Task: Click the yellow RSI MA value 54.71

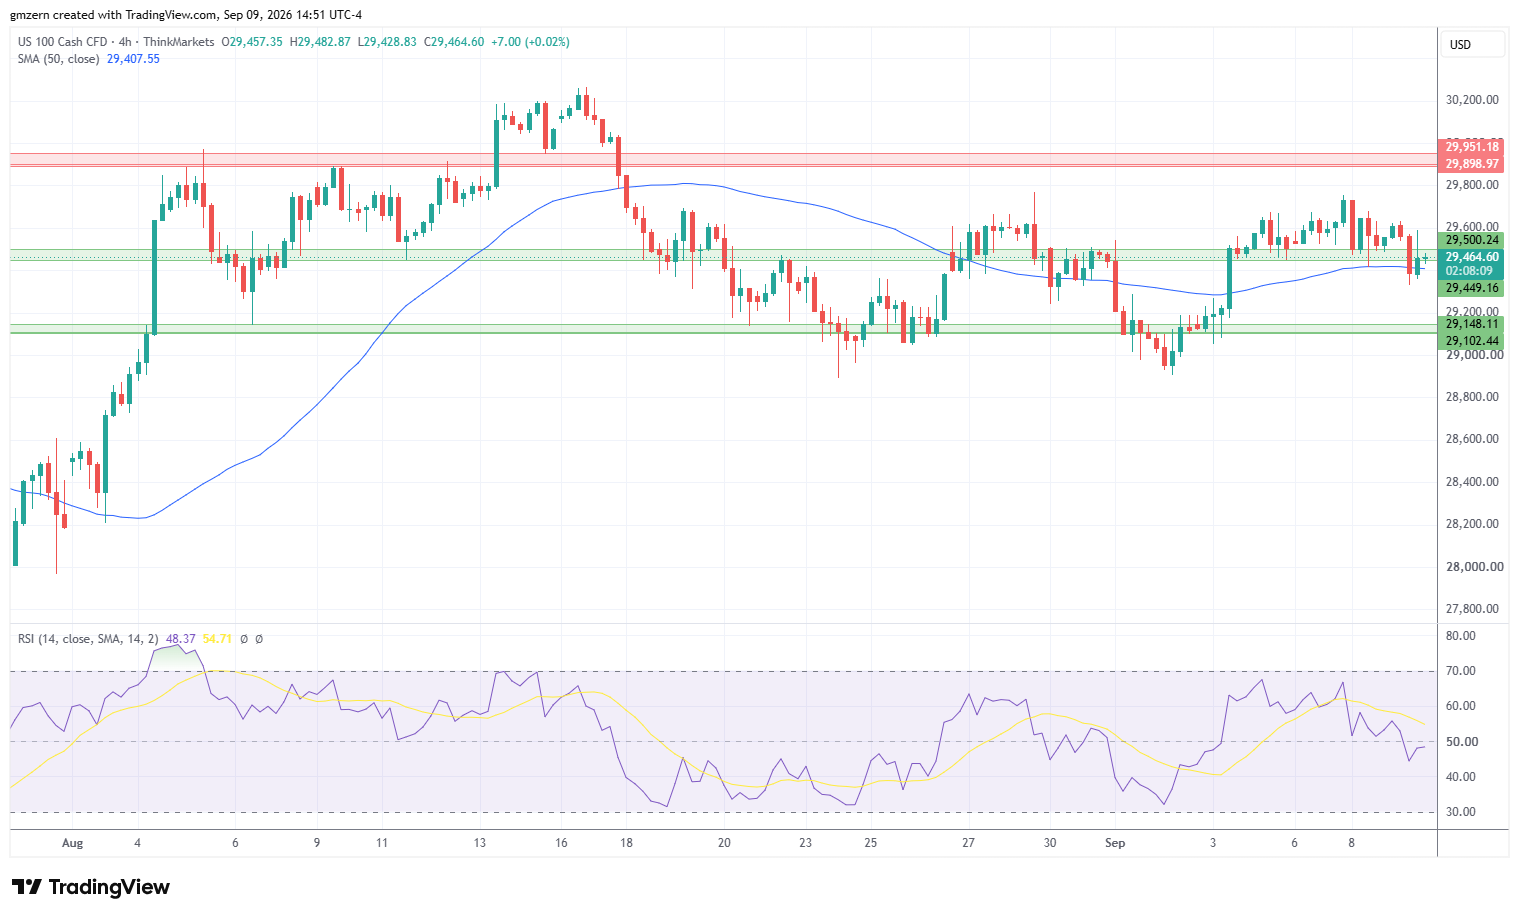Action: (217, 639)
